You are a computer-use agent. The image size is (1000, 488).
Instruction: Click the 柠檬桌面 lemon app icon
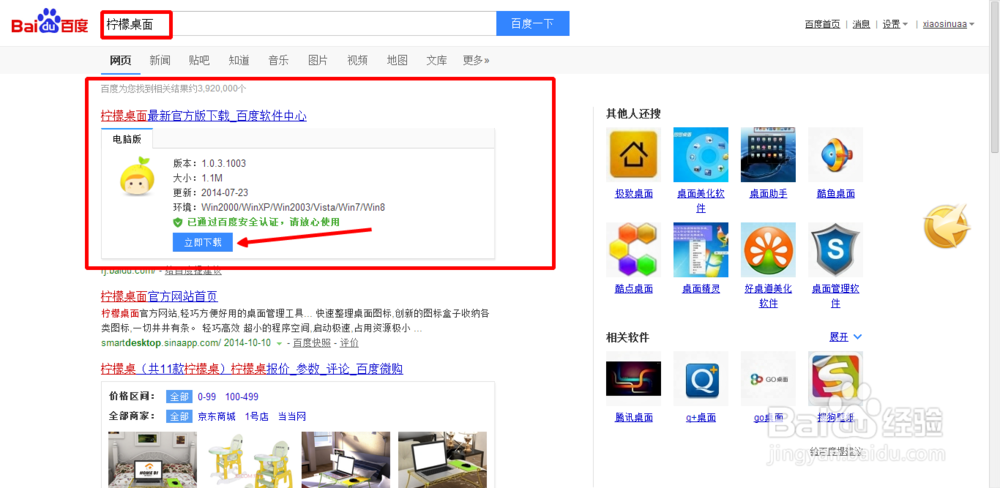136,177
